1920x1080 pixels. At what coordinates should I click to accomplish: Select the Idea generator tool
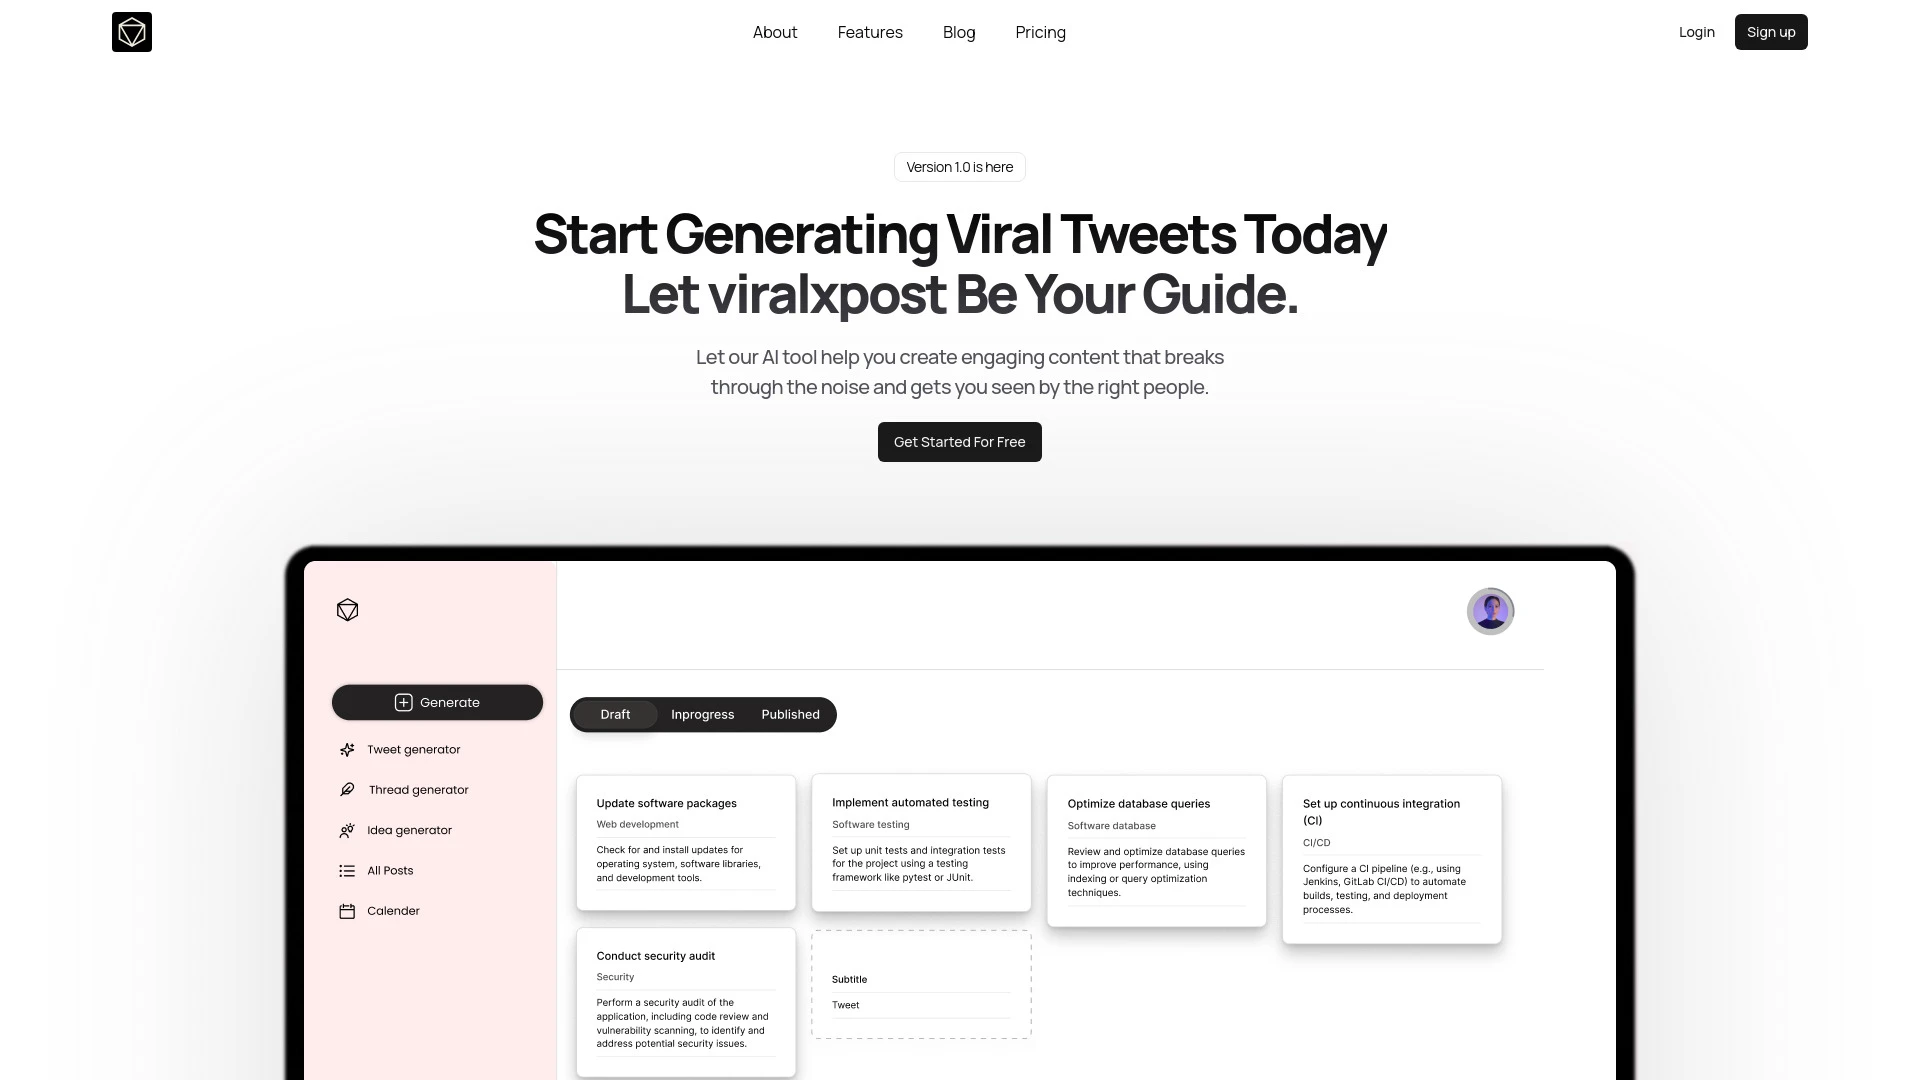[x=409, y=829]
